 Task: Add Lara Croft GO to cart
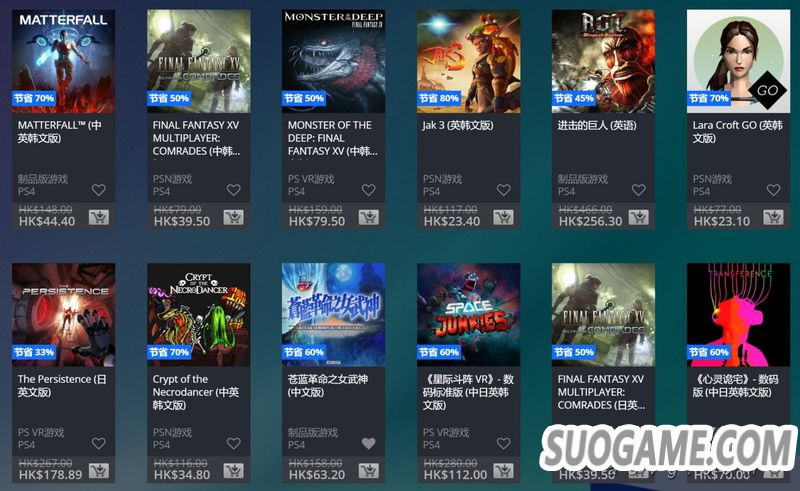click(773, 217)
